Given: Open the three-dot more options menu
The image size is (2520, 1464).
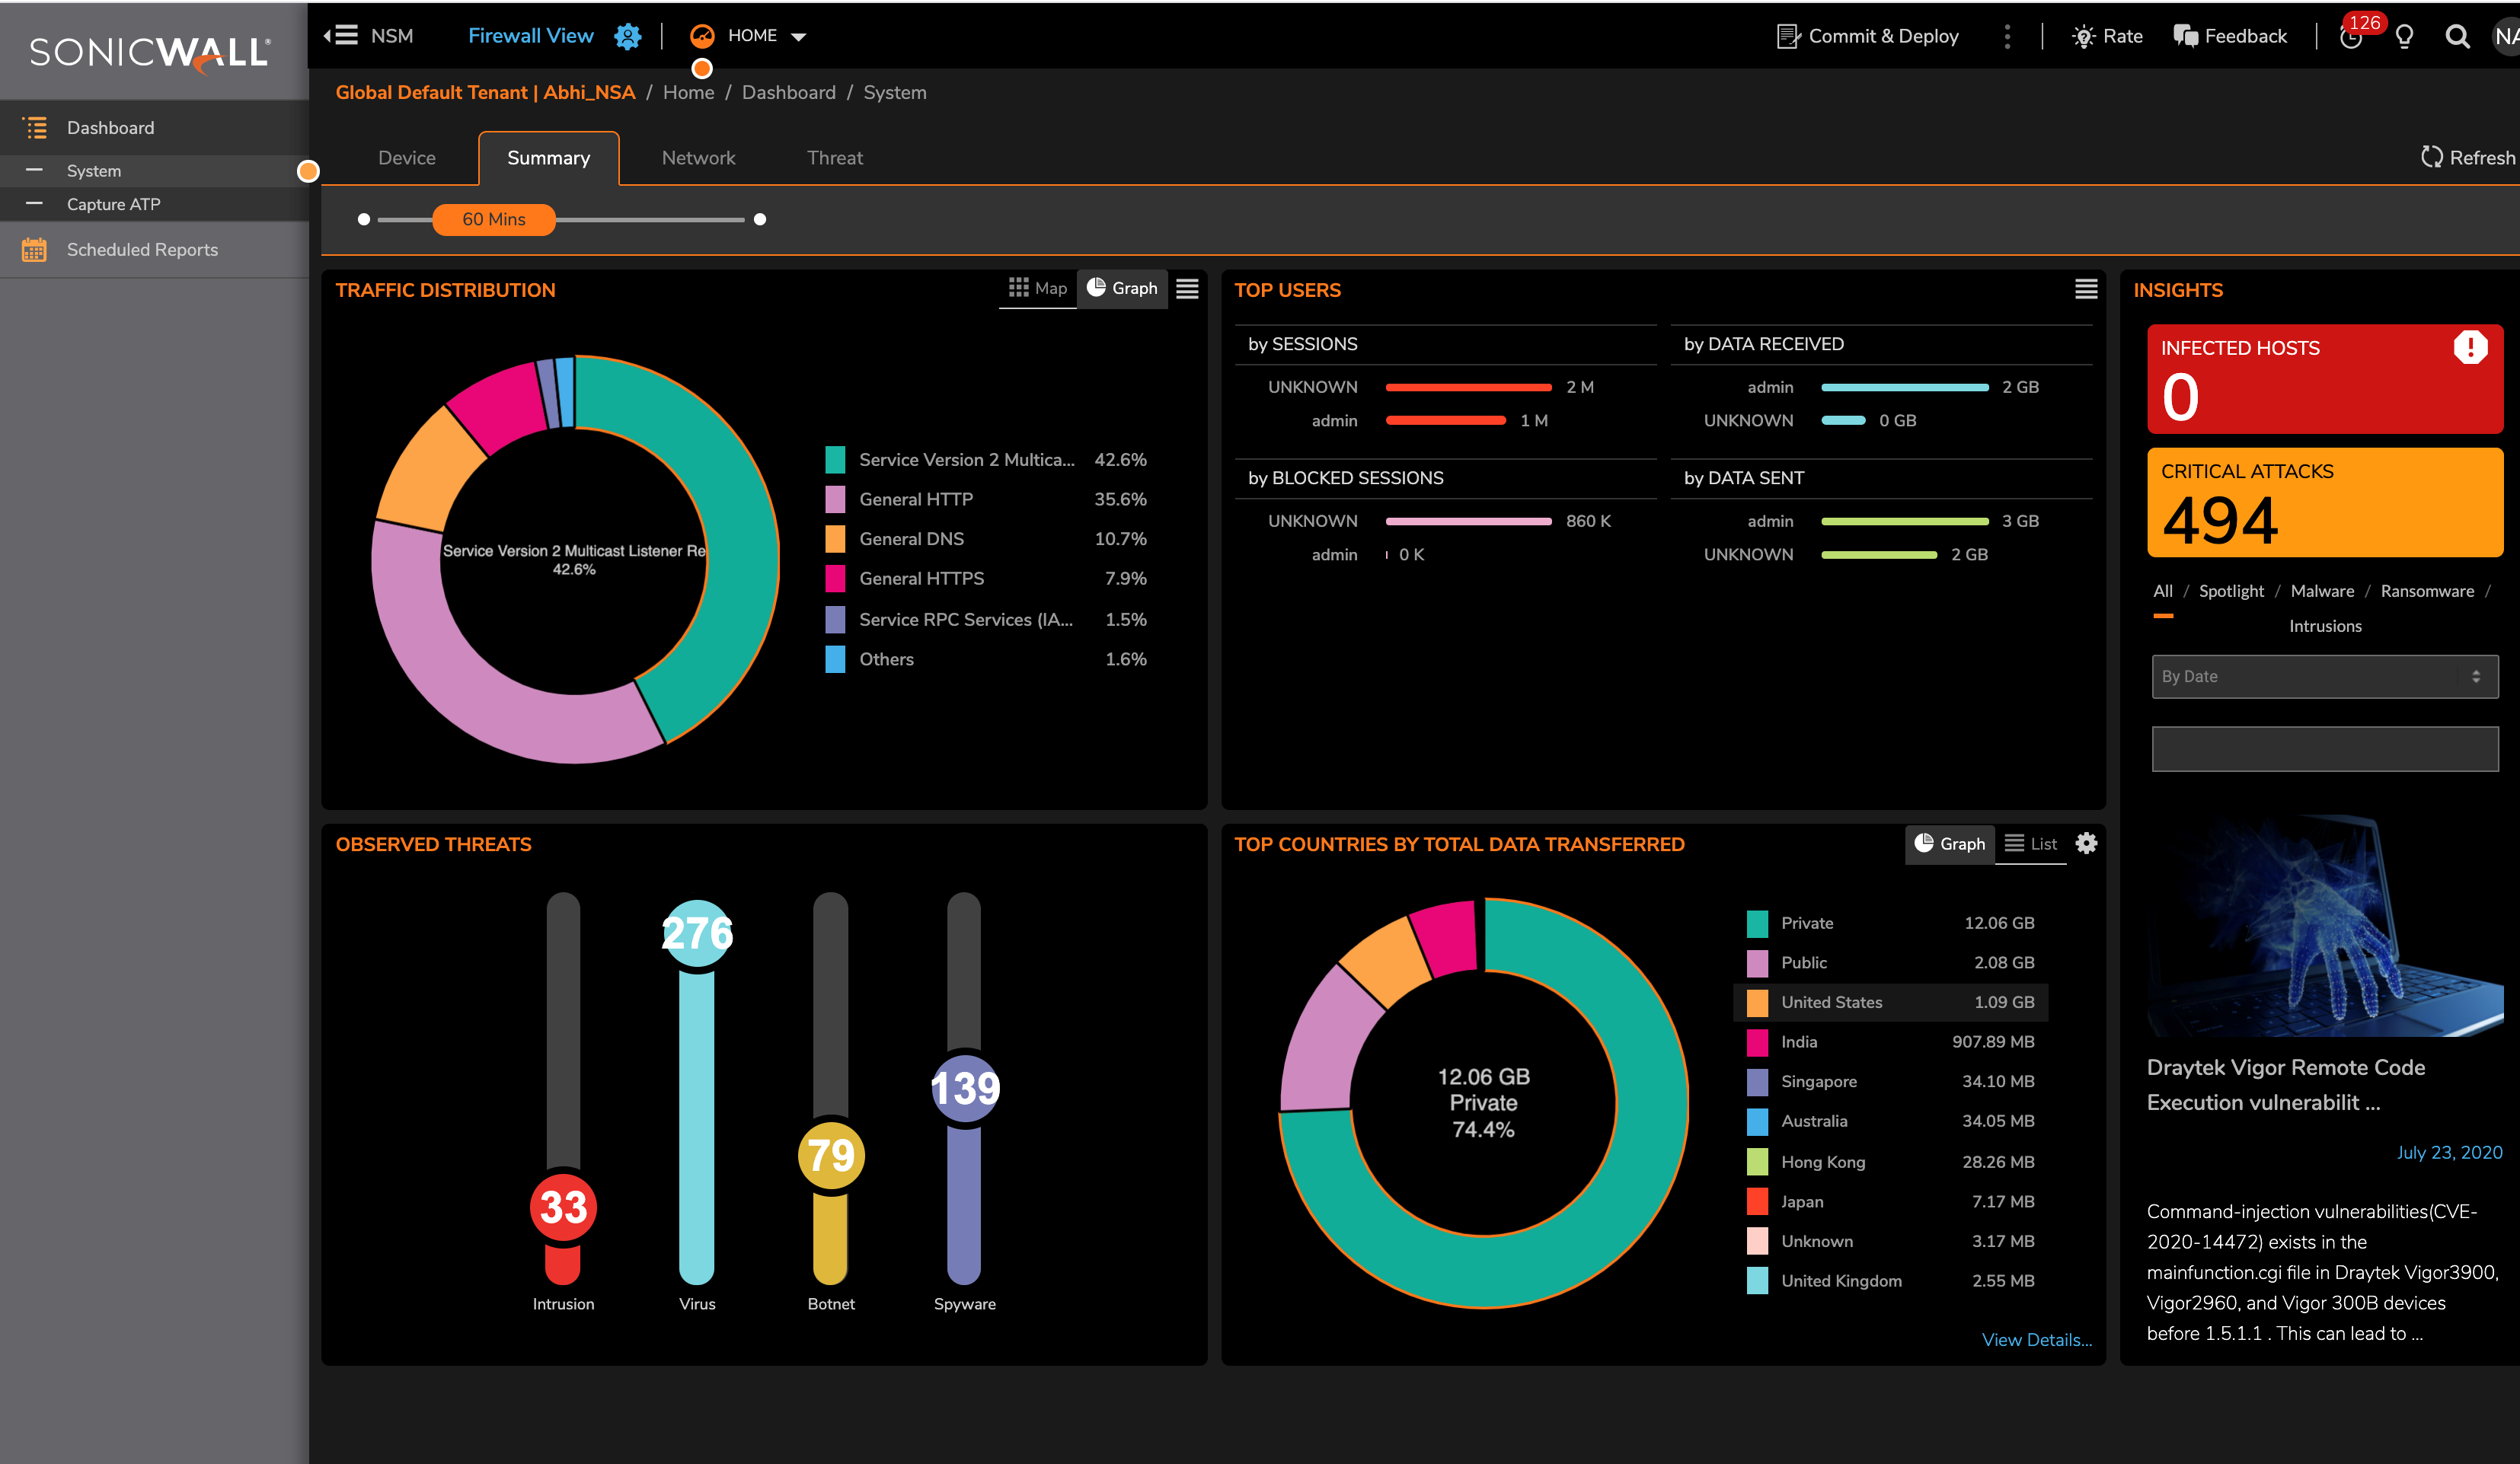Looking at the screenshot, I should pyautogui.click(x=2007, y=36).
